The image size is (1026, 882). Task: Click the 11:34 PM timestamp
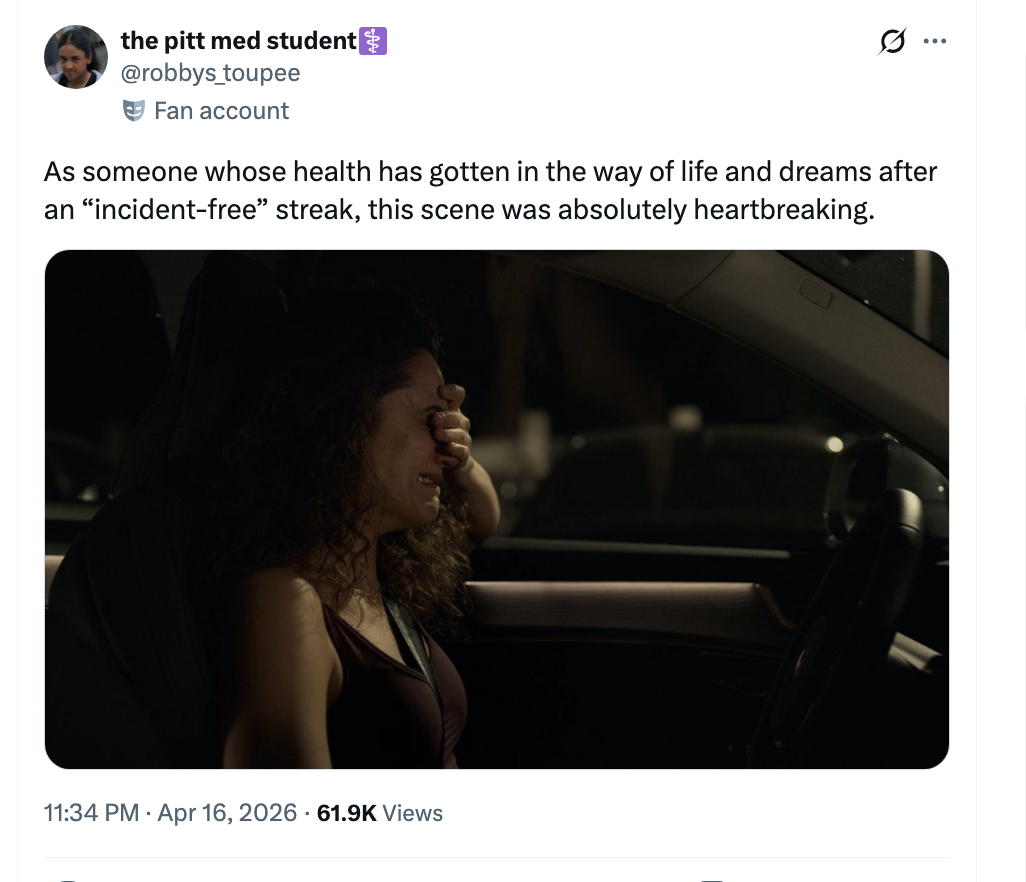92,813
